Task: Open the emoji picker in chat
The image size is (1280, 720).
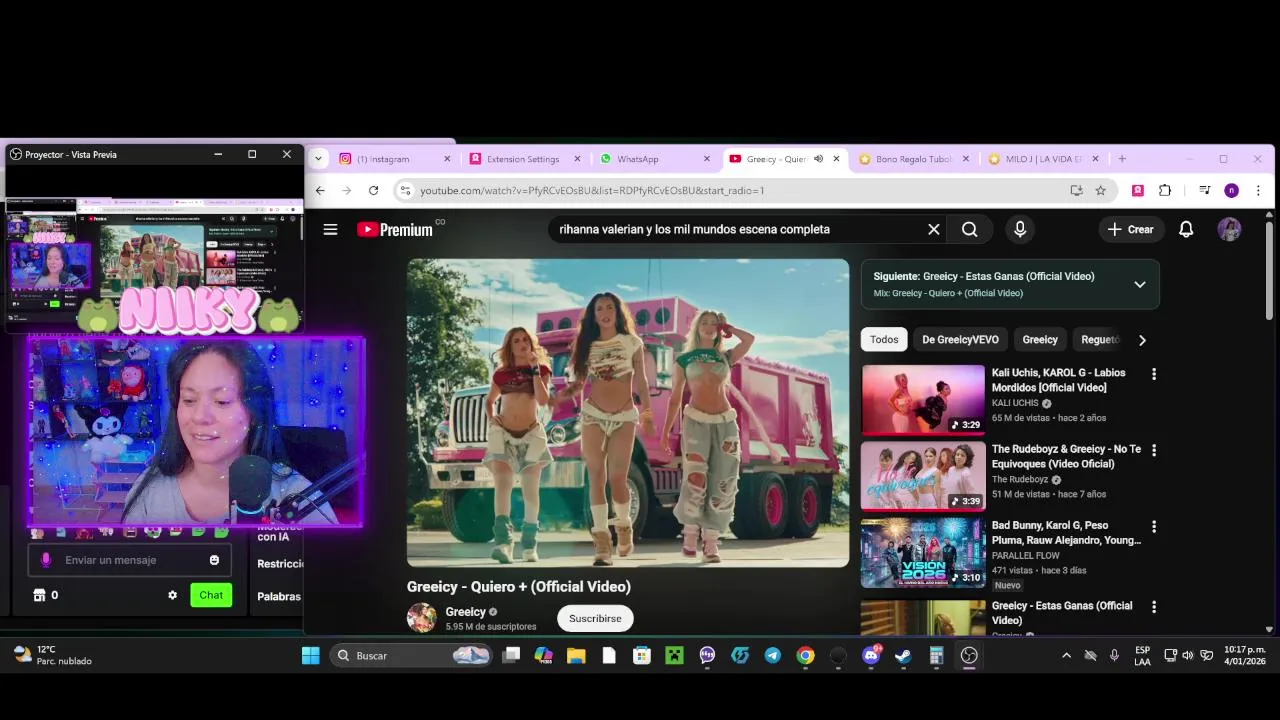Action: tap(214, 560)
